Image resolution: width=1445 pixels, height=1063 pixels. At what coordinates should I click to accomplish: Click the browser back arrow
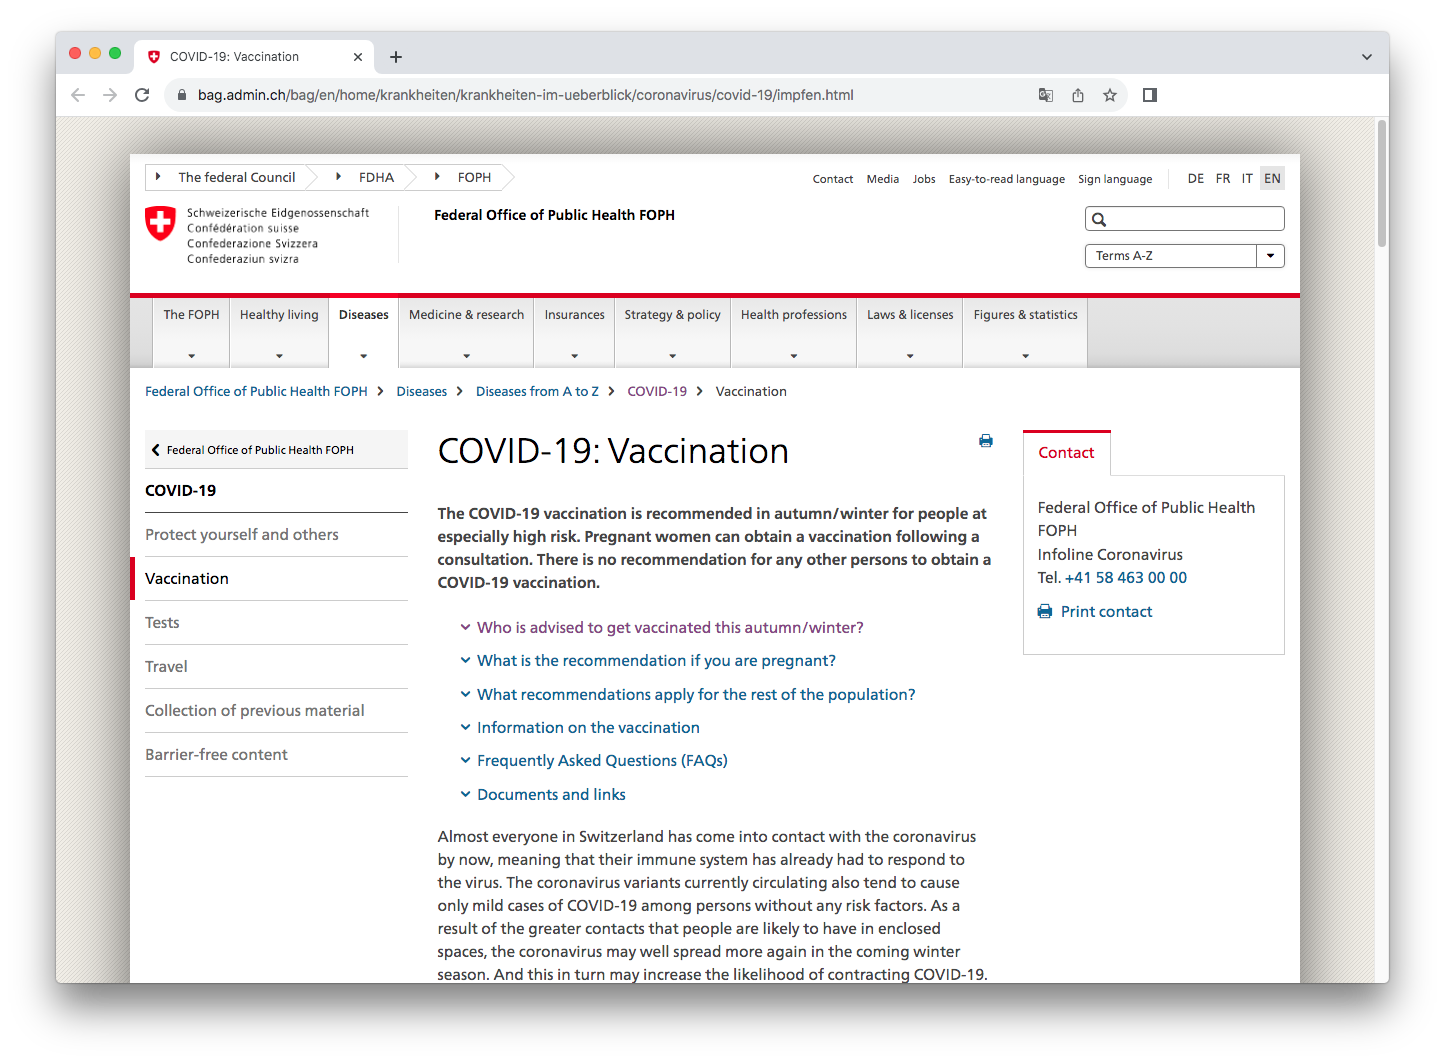pos(78,95)
